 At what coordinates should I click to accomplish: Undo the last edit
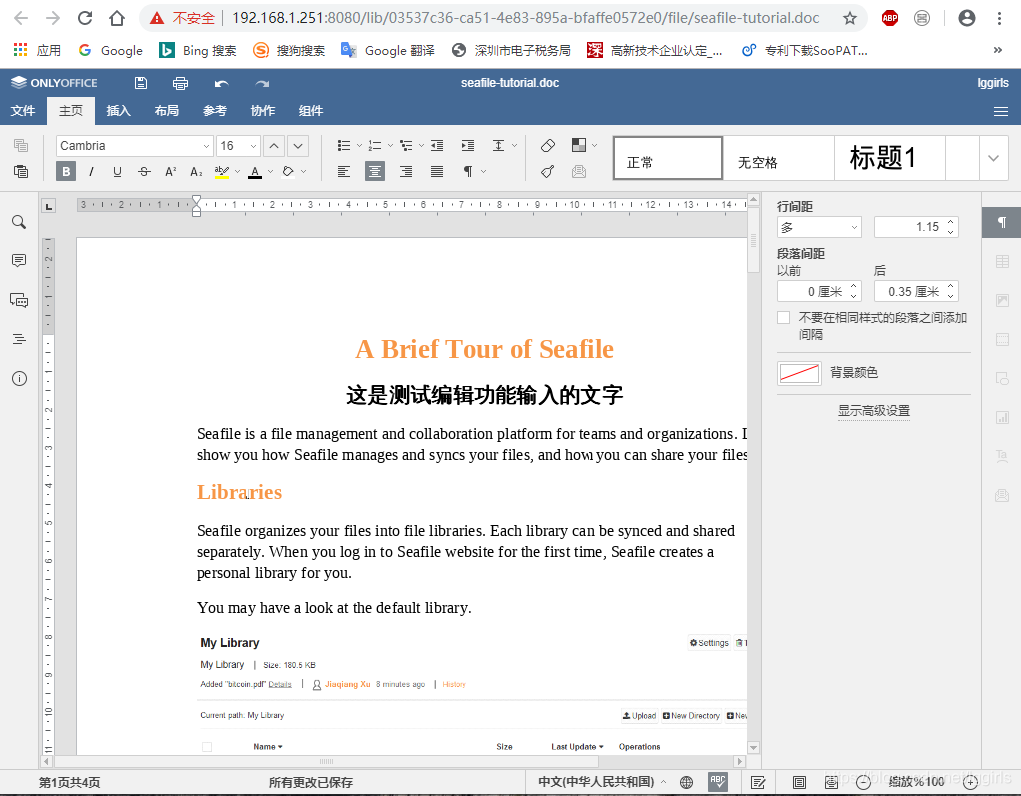[x=221, y=83]
